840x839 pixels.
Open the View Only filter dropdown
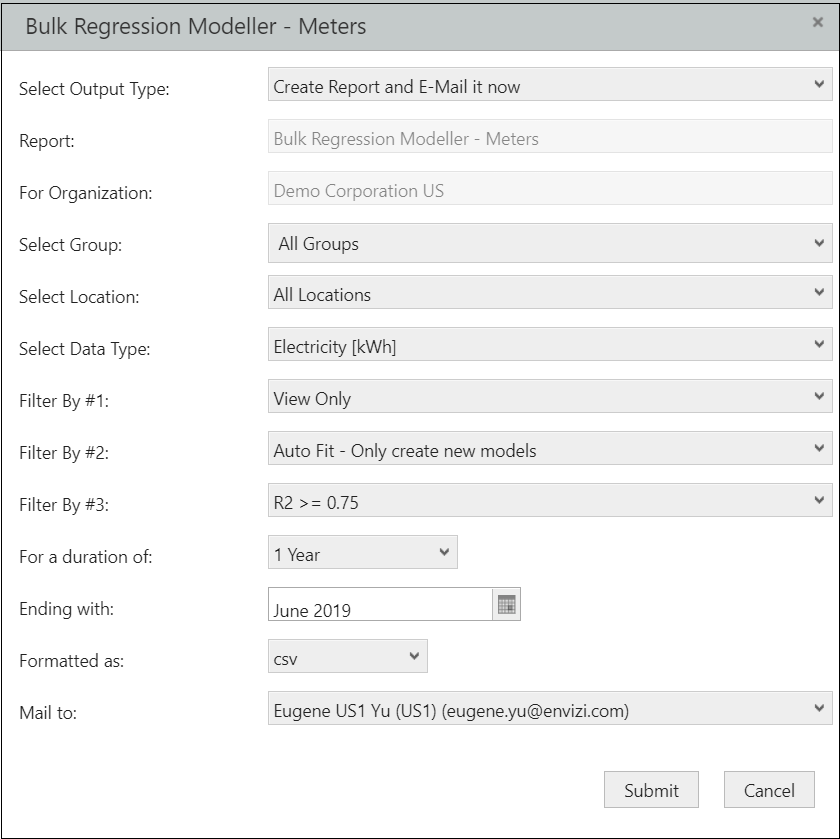[x=550, y=396]
